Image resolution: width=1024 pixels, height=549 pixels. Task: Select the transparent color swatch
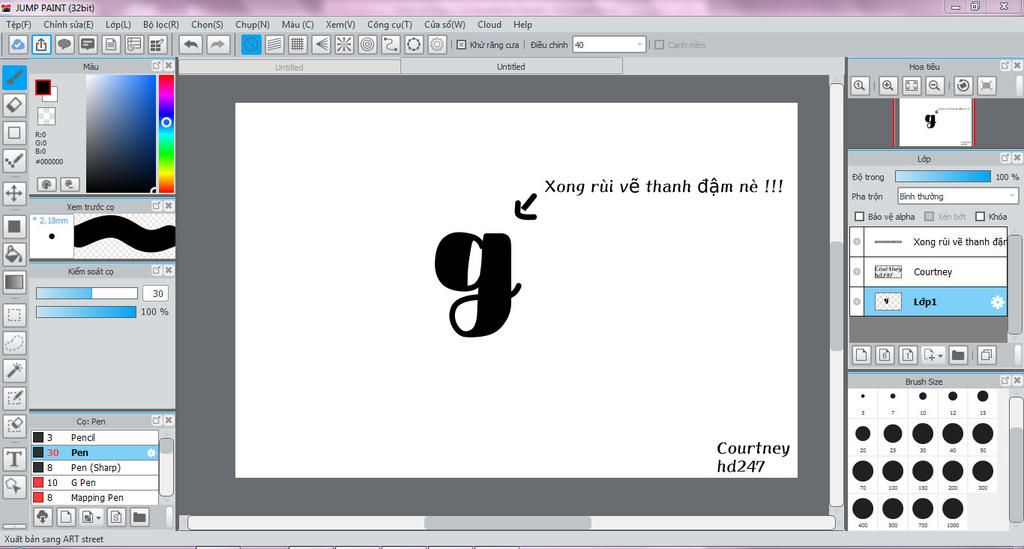(x=46, y=116)
